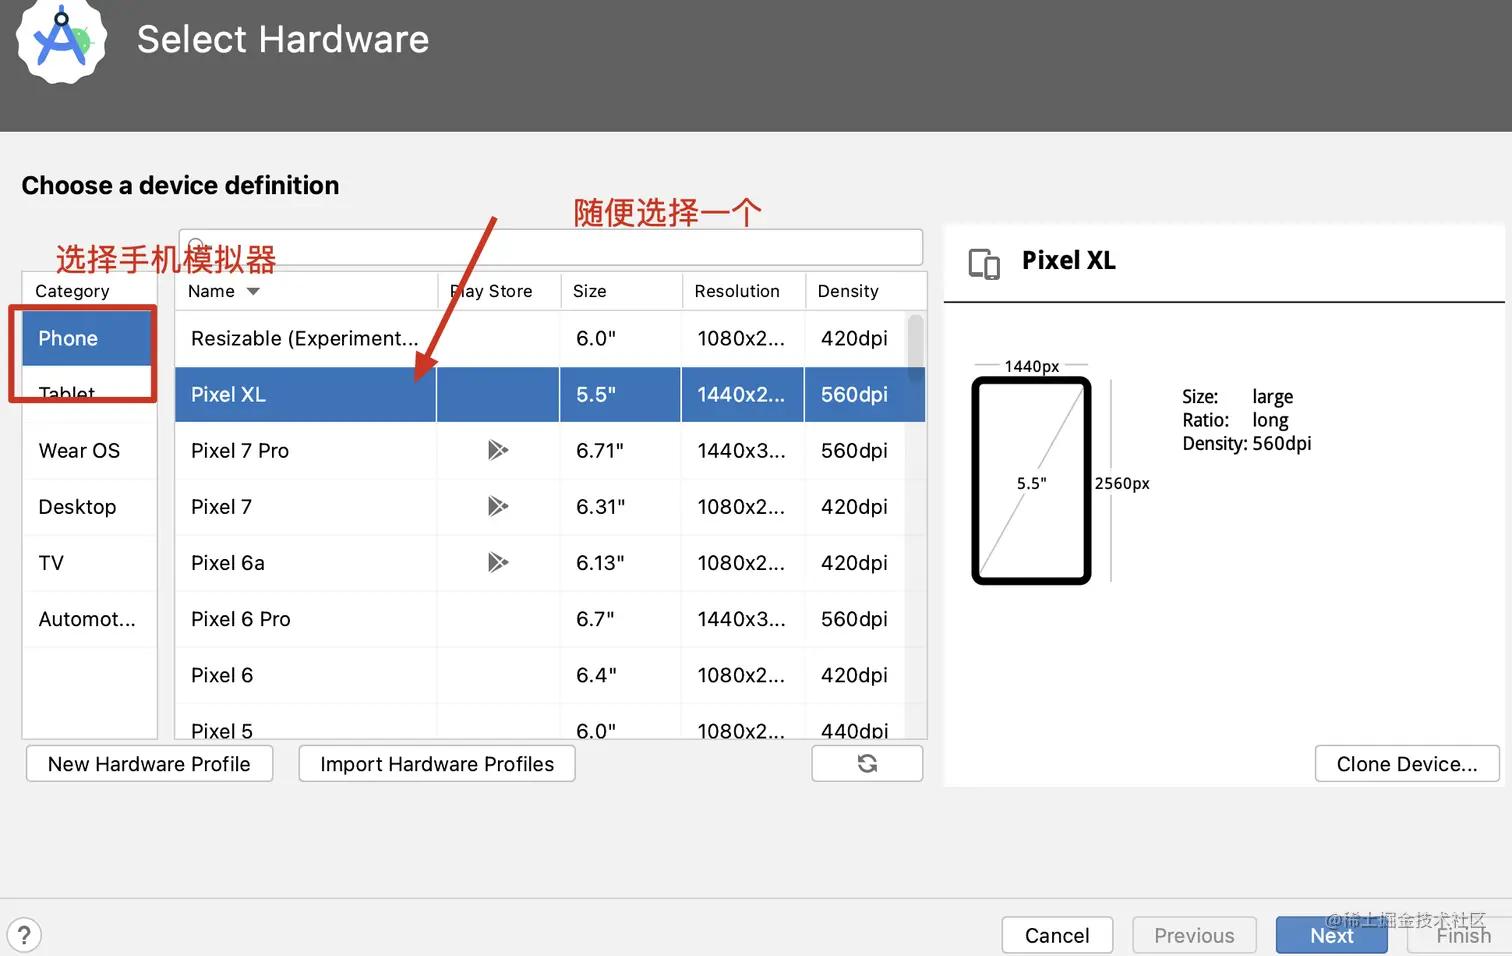The width and height of the screenshot is (1512, 956).
Task: Click the 6.7" size cell
Action: pyautogui.click(x=620, y=619)
